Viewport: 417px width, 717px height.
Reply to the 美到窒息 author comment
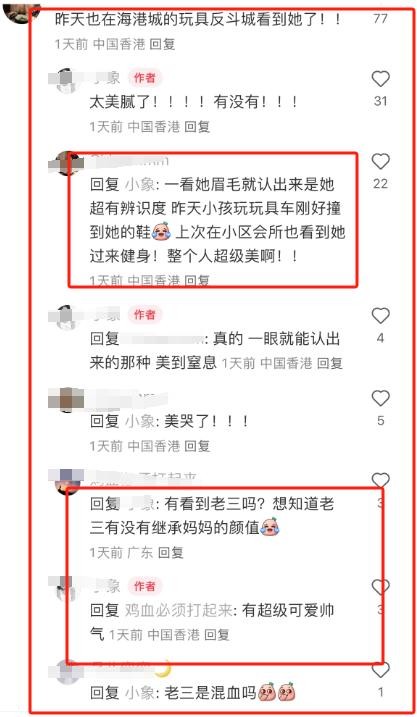330,364
